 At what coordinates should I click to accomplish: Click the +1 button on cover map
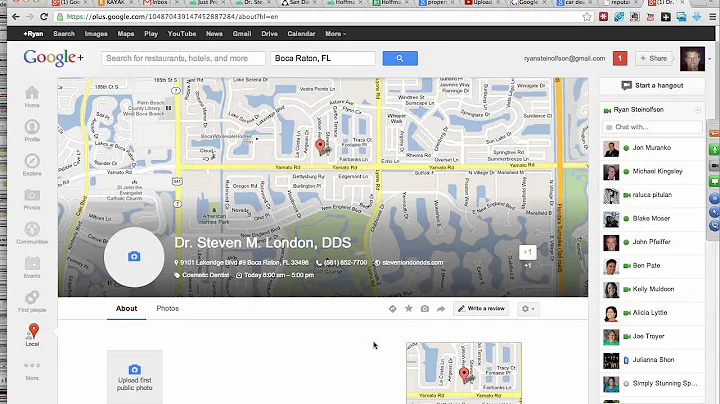[528, 252]
